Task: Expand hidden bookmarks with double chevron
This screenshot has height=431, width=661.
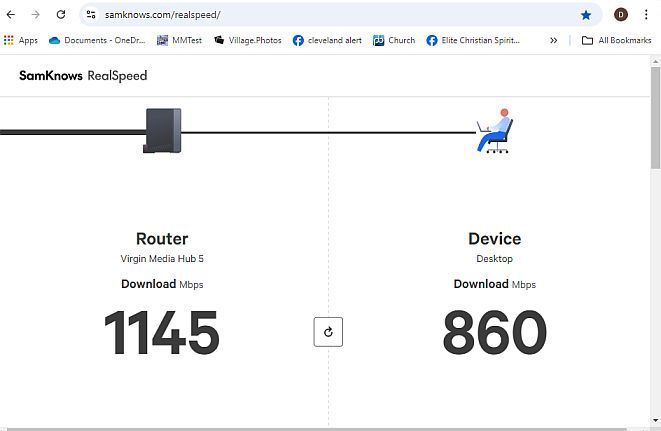Action: tap(554, 40)
